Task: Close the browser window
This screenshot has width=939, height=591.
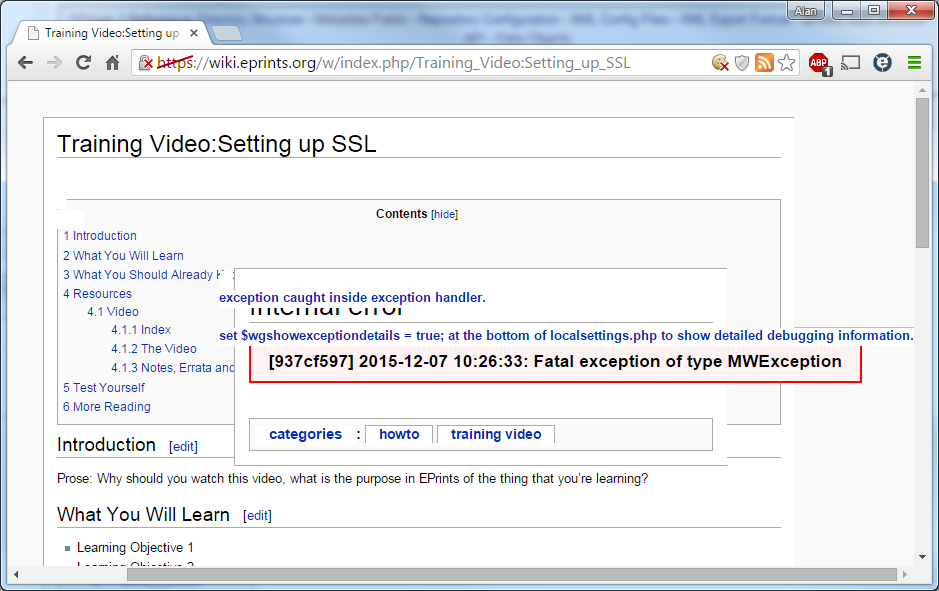Action: (911, 11)
